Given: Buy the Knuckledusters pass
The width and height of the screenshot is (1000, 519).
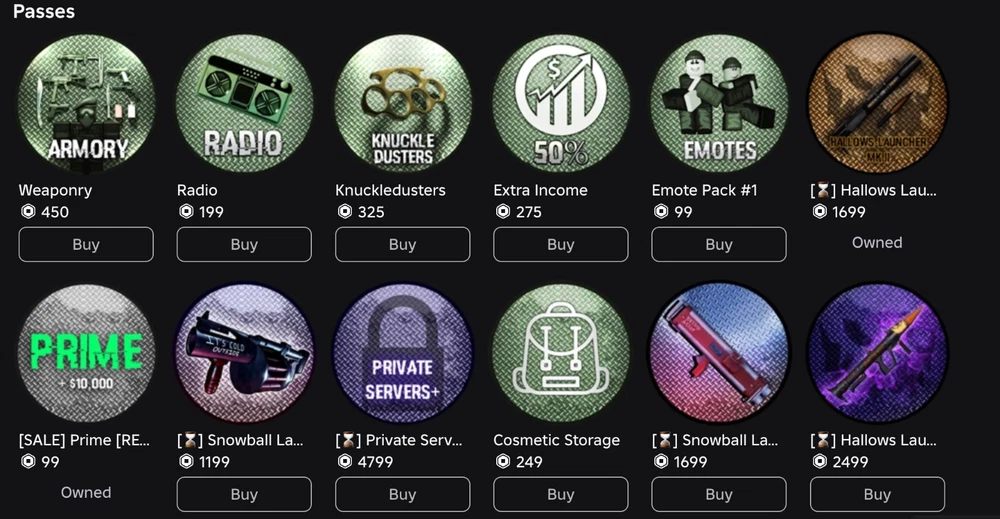Looking at the screenshot, I should [402, 244].
